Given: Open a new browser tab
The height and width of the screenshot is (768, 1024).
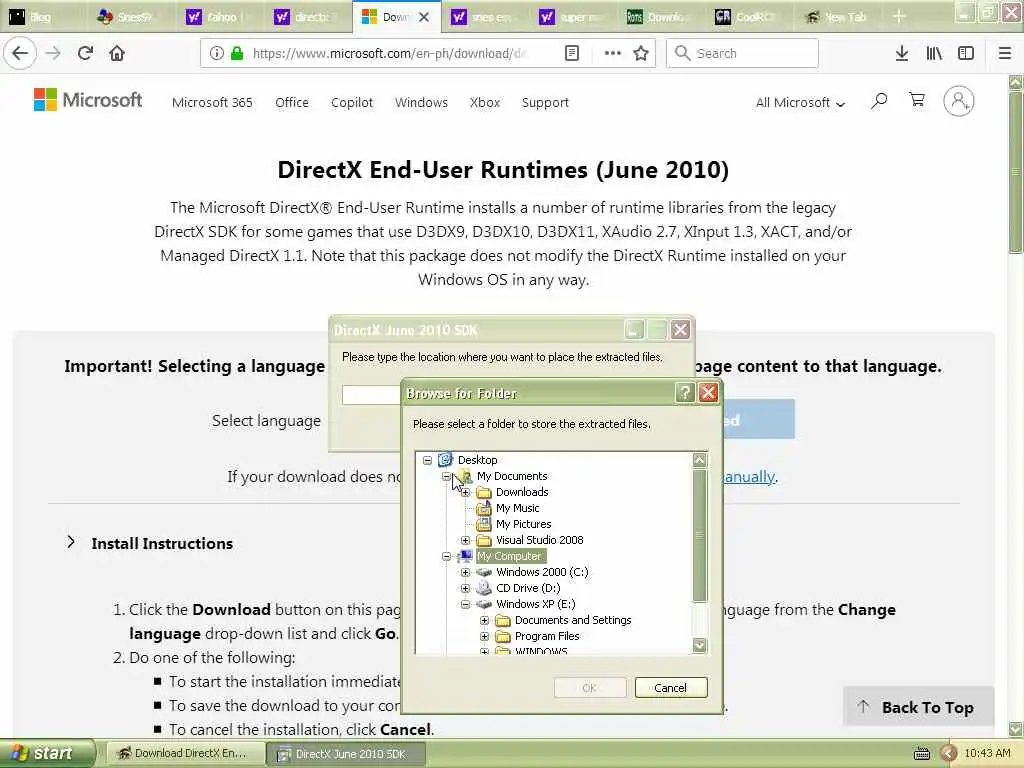Looking at the screenshot, I should tap(899, 16).
